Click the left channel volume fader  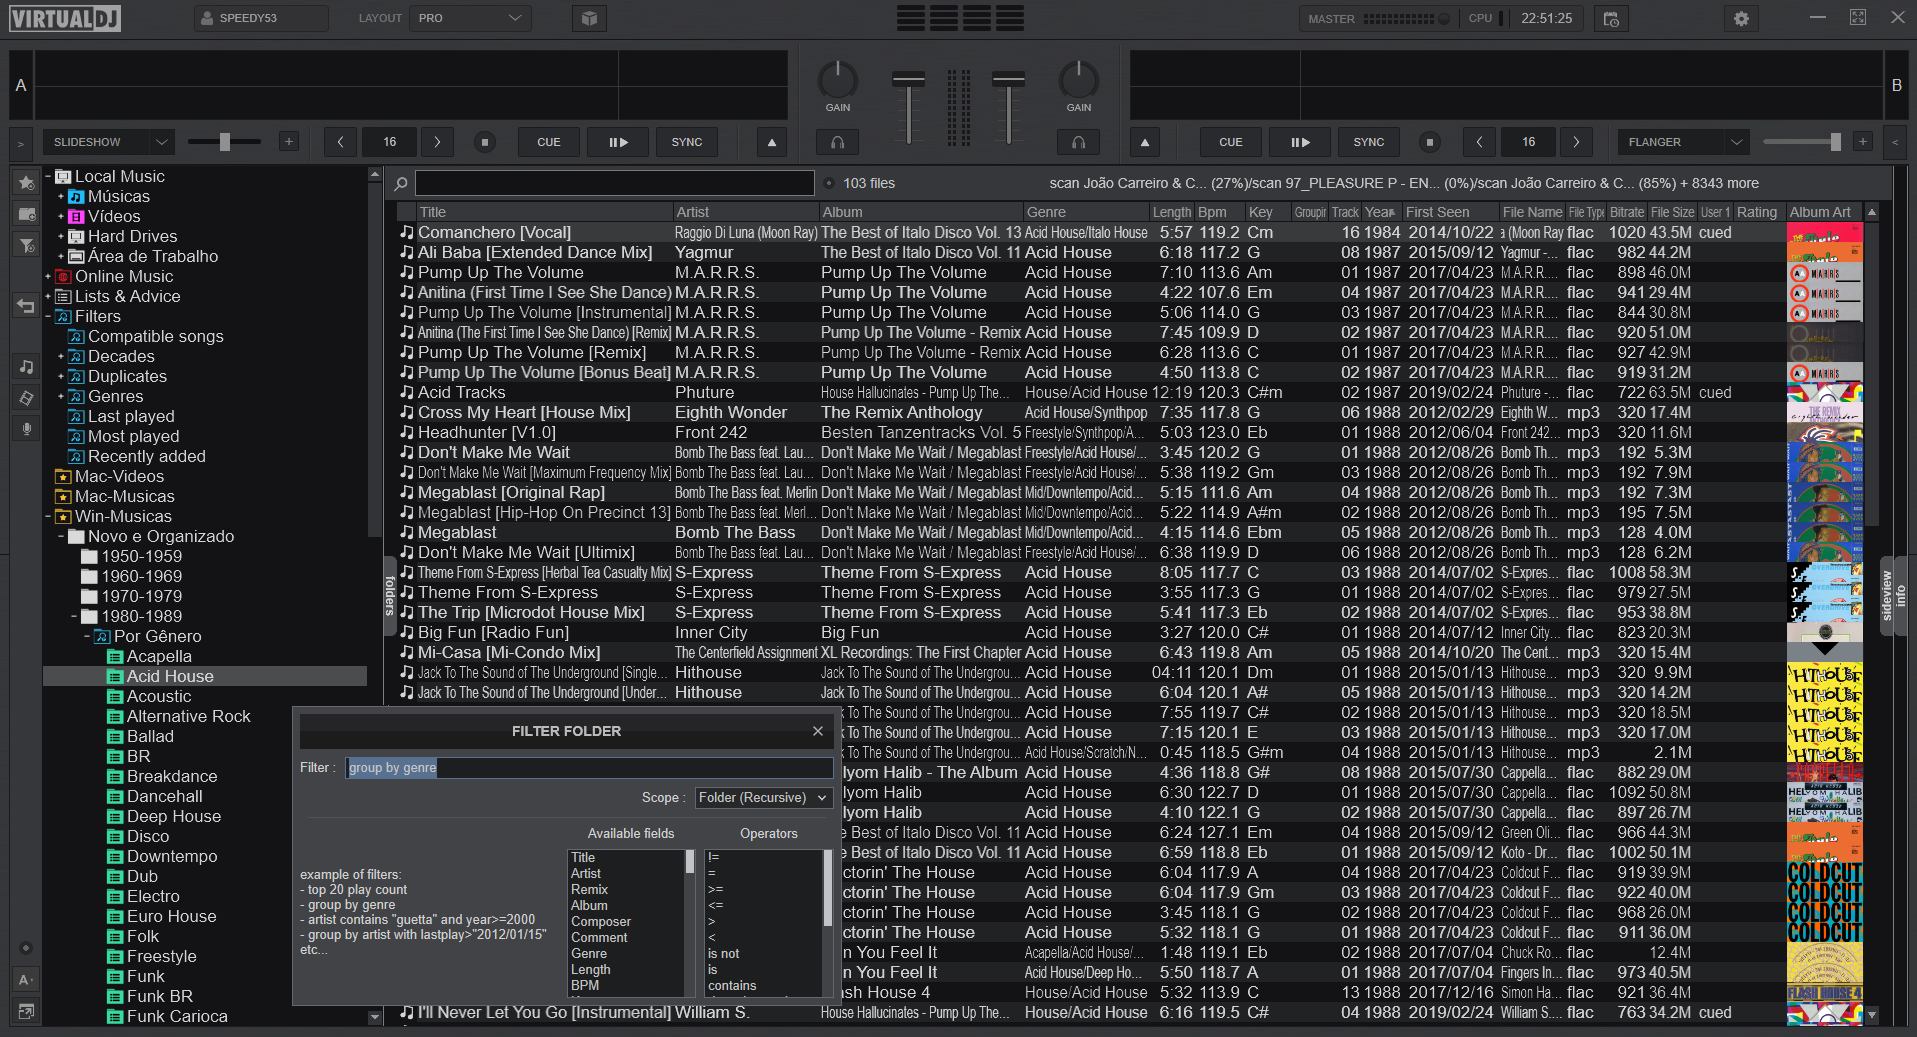point(908,80)
